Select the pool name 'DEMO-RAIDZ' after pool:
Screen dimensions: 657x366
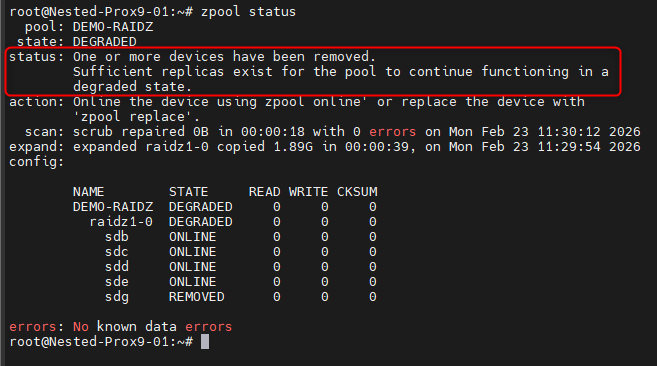click(113, 27)
